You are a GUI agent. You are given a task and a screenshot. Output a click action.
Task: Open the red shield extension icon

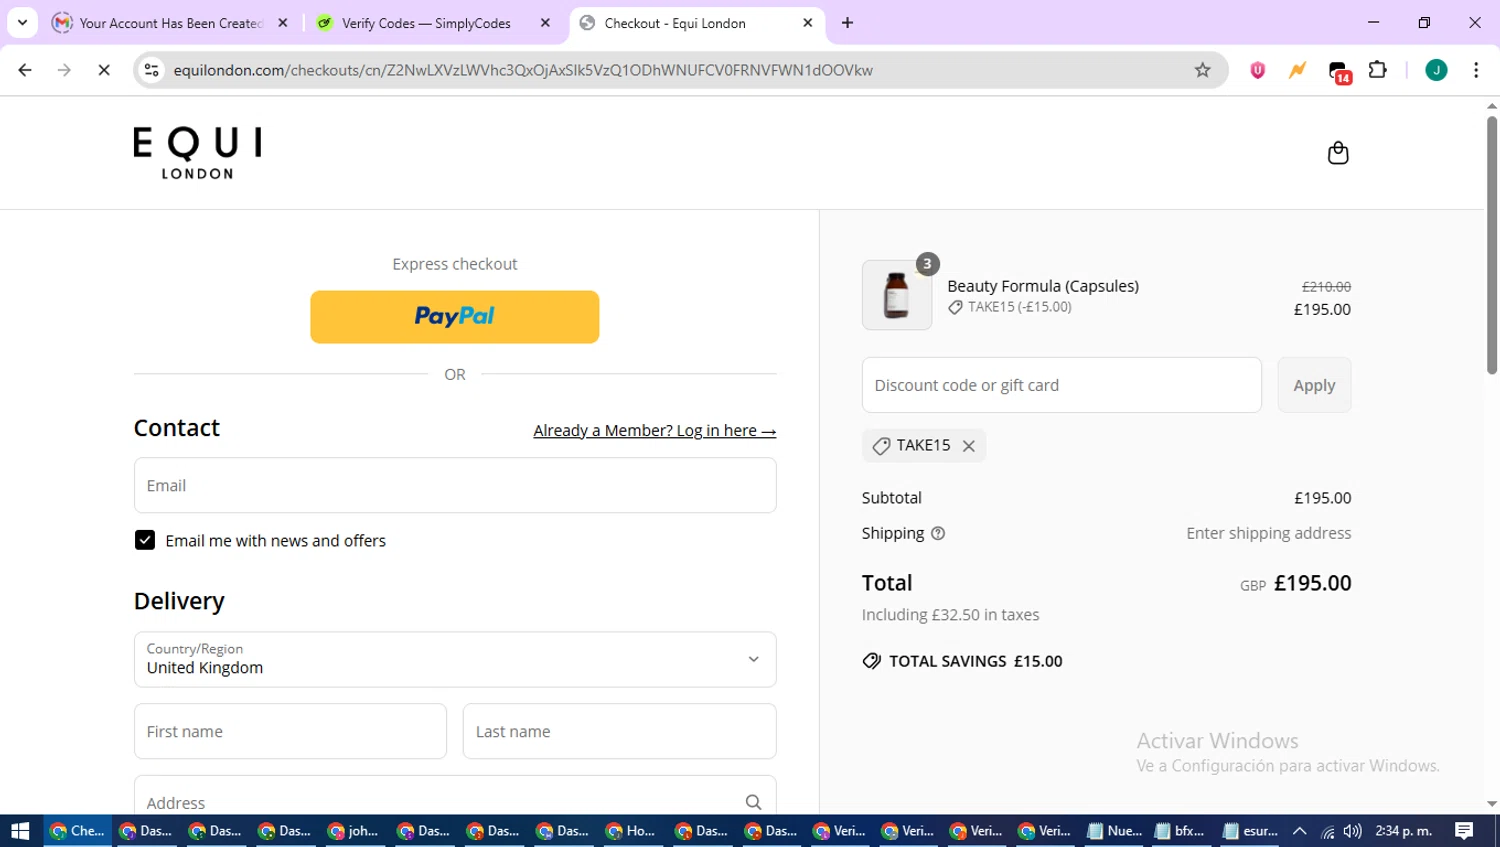point(1257,70)
